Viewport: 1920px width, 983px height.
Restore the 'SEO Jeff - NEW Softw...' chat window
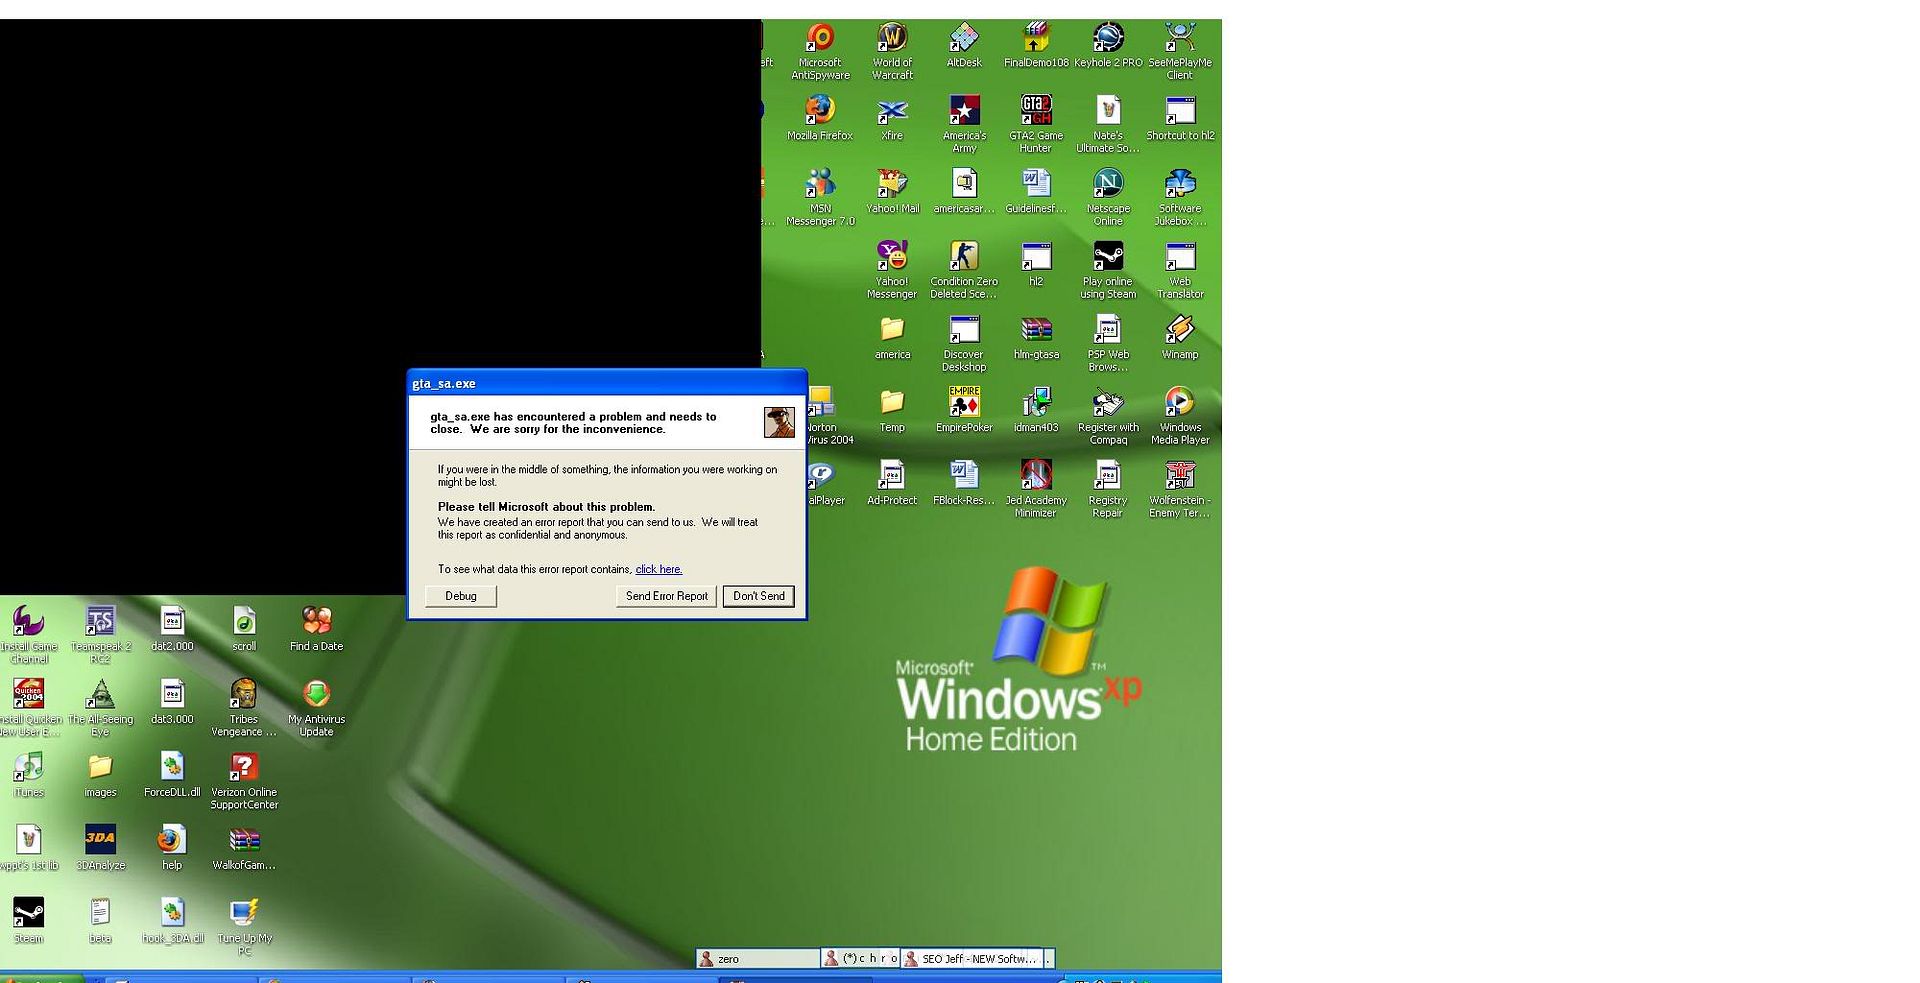971,959
